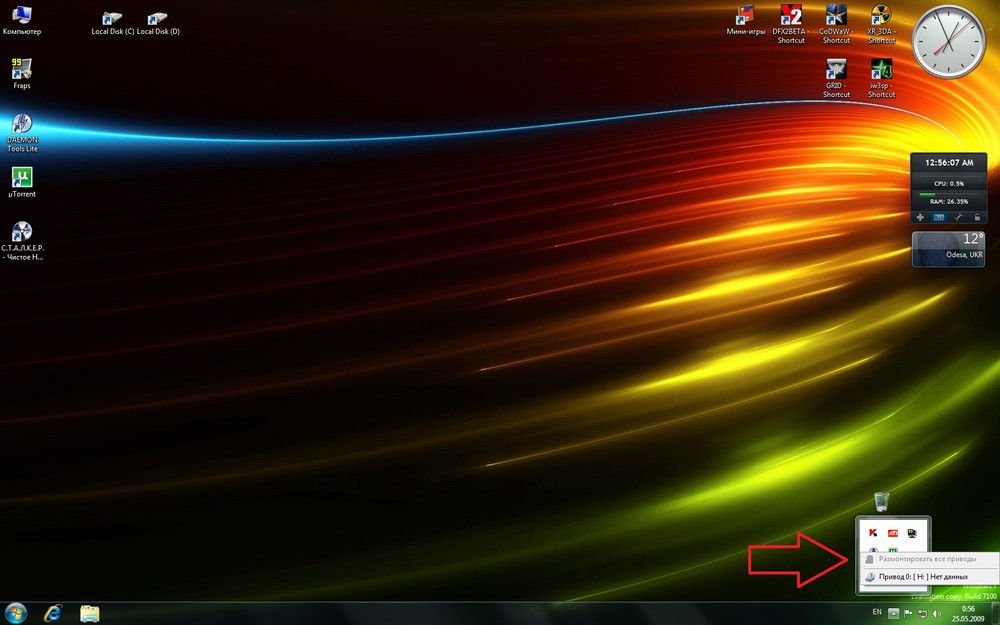The width and height of the screenshot is (1000, 625).
Task: Open CPU gadget settings via the wrench button
Action: pyautogui.click(x=959, y=217)
